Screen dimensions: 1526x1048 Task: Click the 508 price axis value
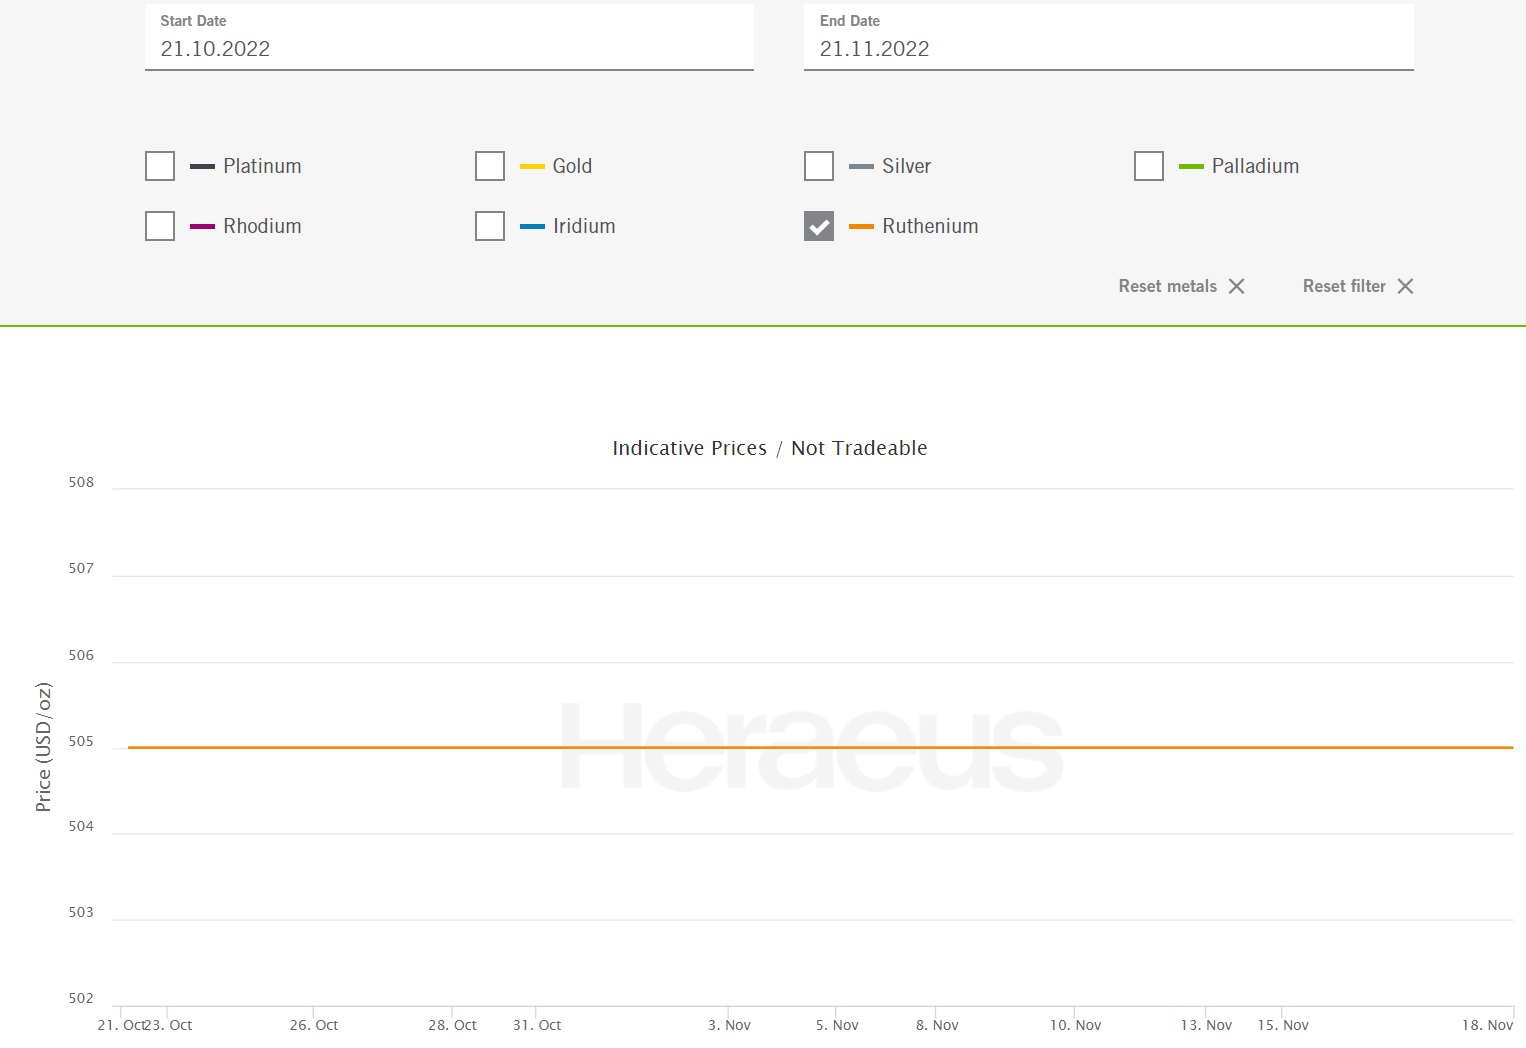click(81, 482)
